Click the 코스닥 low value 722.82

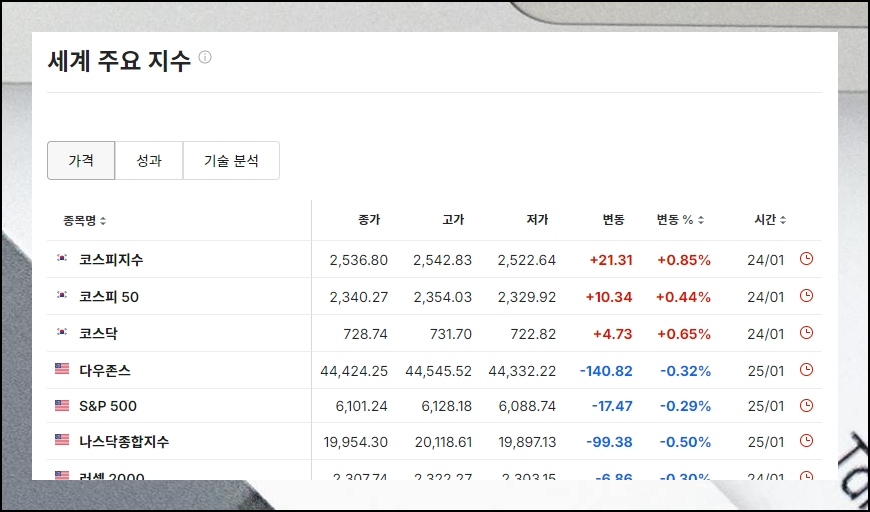tap(533, 334)
